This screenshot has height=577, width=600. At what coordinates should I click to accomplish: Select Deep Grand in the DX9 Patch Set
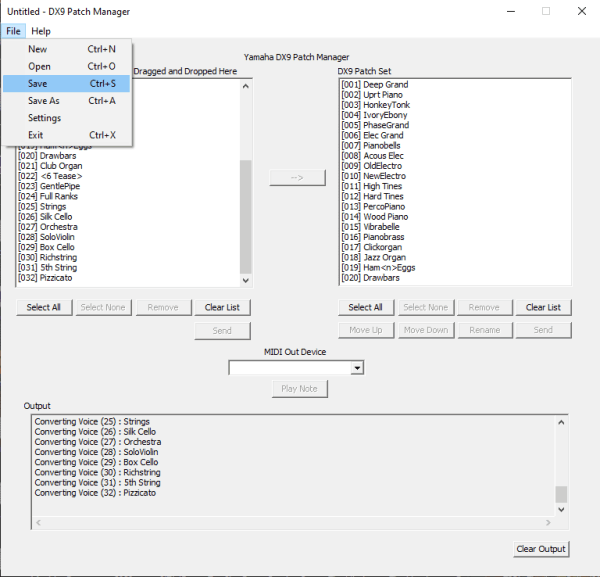tap(374, 85)
